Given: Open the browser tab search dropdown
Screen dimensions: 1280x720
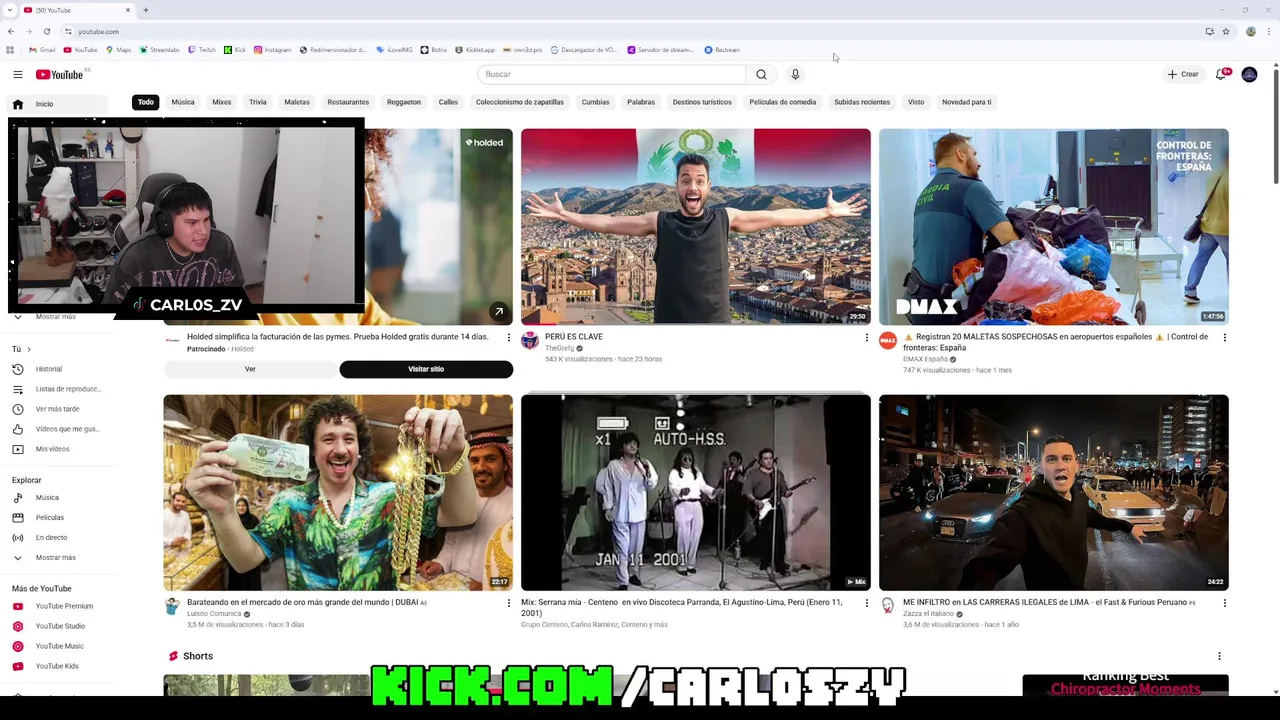Looking at the screenshot, I should click(x=11, y=10).
